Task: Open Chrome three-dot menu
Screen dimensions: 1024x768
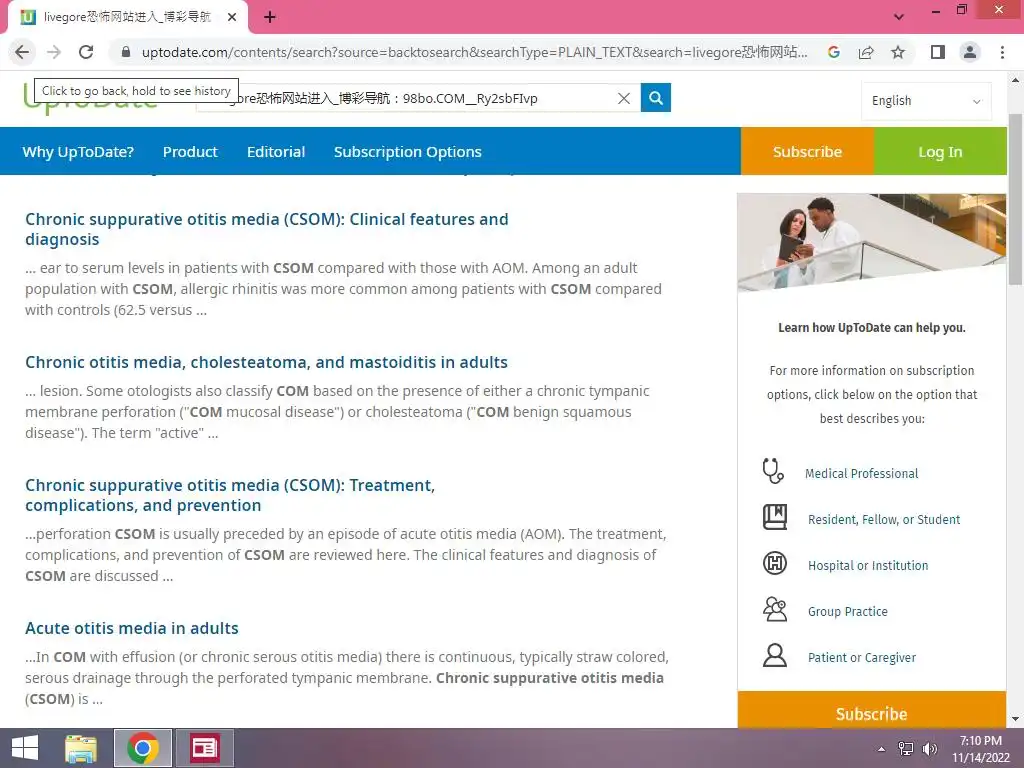Action: 1002,52
